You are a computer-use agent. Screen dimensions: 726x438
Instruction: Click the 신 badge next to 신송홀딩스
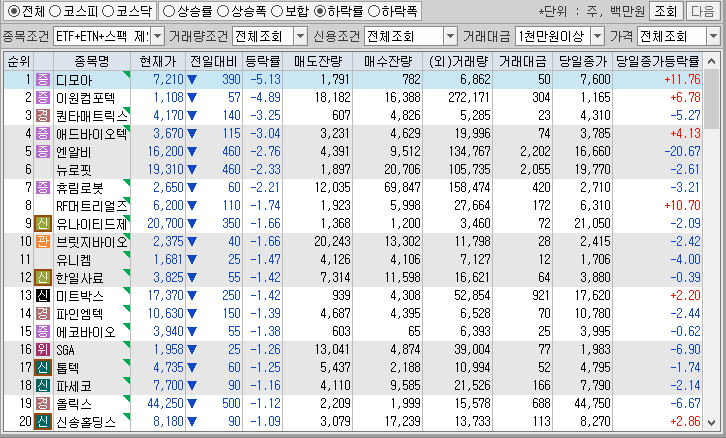(43, 422)
